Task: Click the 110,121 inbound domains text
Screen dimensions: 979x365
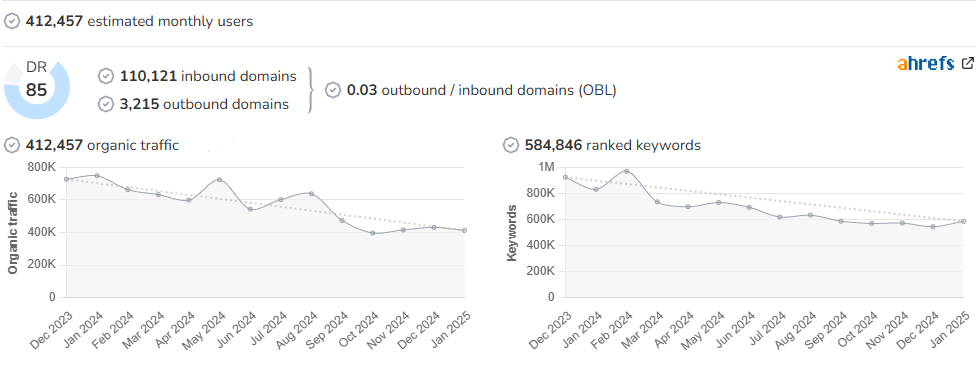Action: [x=208, y=76]
